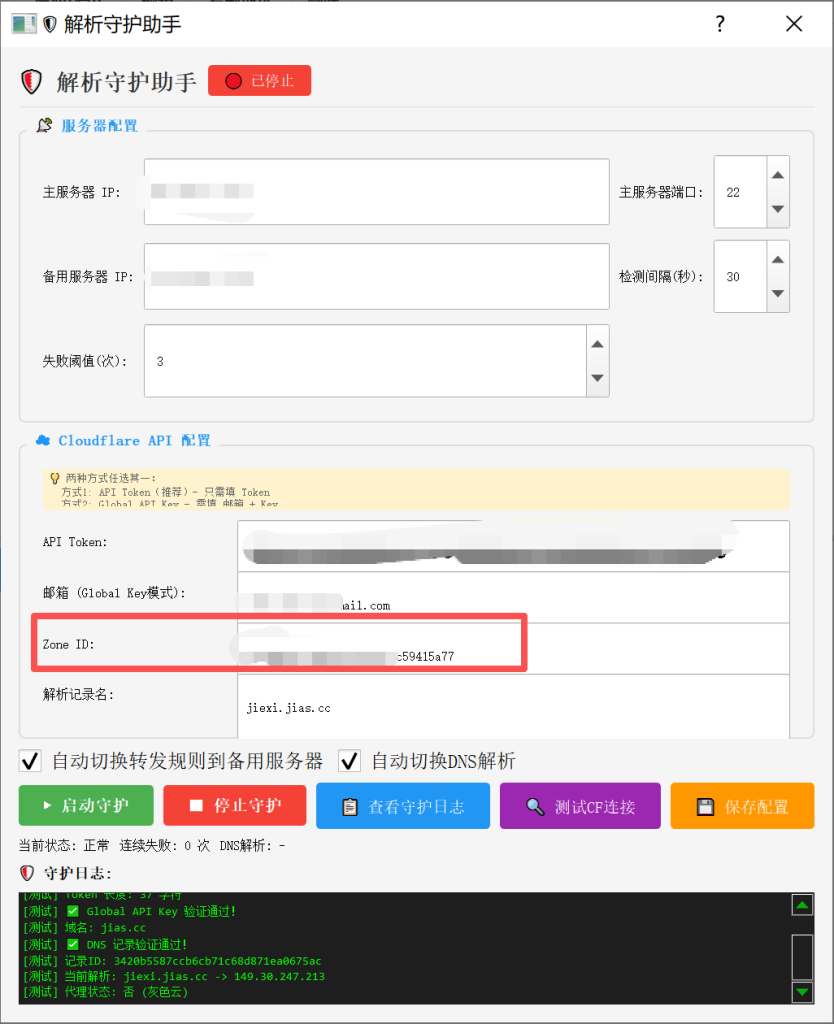This screenshot has height=1024, width=834.
Task: Save settings with 保存配置 button
Action: (743, 806)
